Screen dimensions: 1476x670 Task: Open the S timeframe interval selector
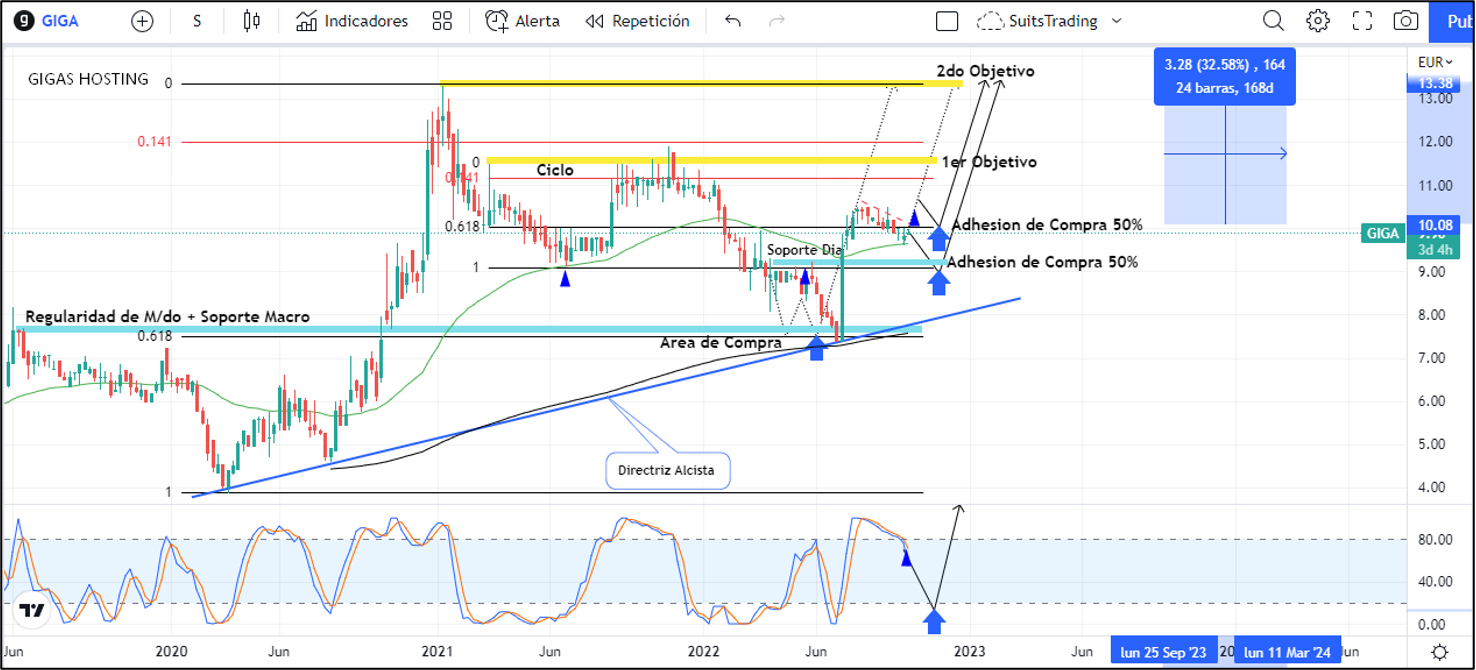197,21
